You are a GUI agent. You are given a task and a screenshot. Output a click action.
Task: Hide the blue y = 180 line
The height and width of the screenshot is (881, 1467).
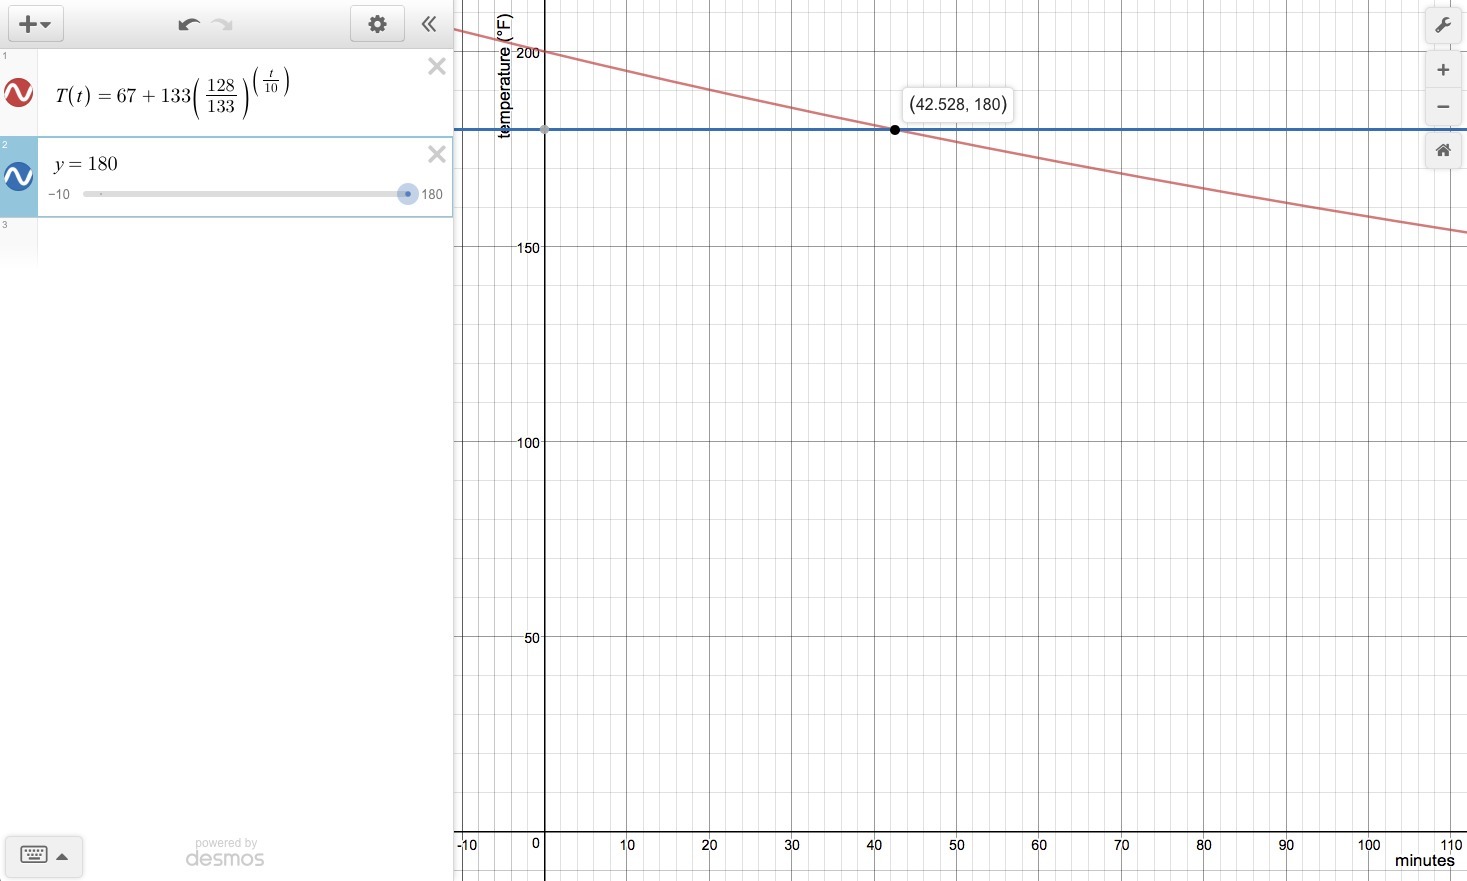click(x=19, y=177)
